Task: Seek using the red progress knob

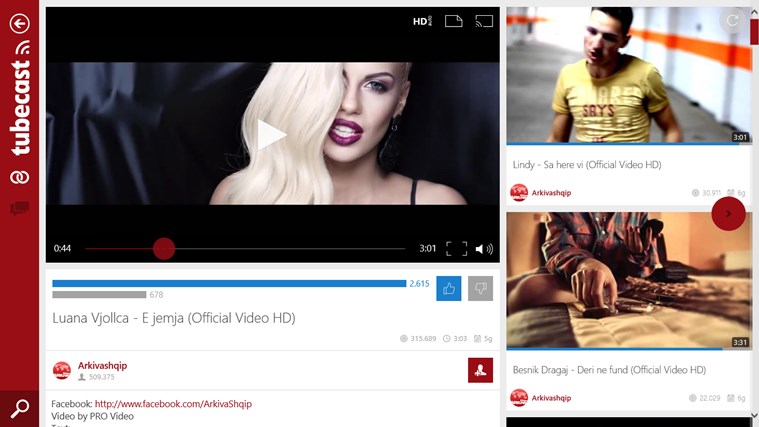Action: click(164, 248)
